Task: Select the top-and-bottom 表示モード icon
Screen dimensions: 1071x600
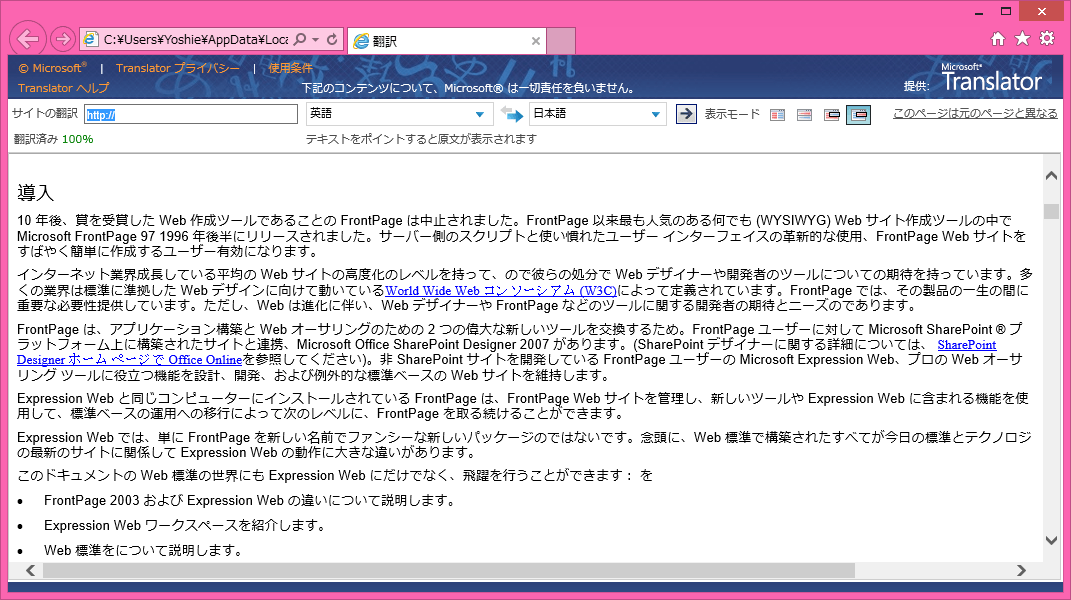Action: point(805,115)
